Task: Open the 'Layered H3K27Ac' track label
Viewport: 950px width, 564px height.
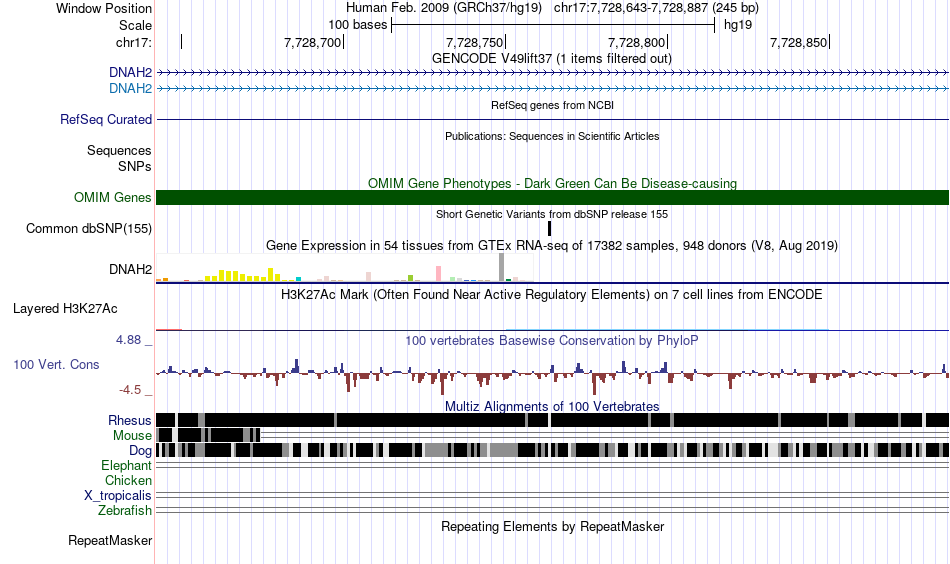Action: click(x=65, y=308)
